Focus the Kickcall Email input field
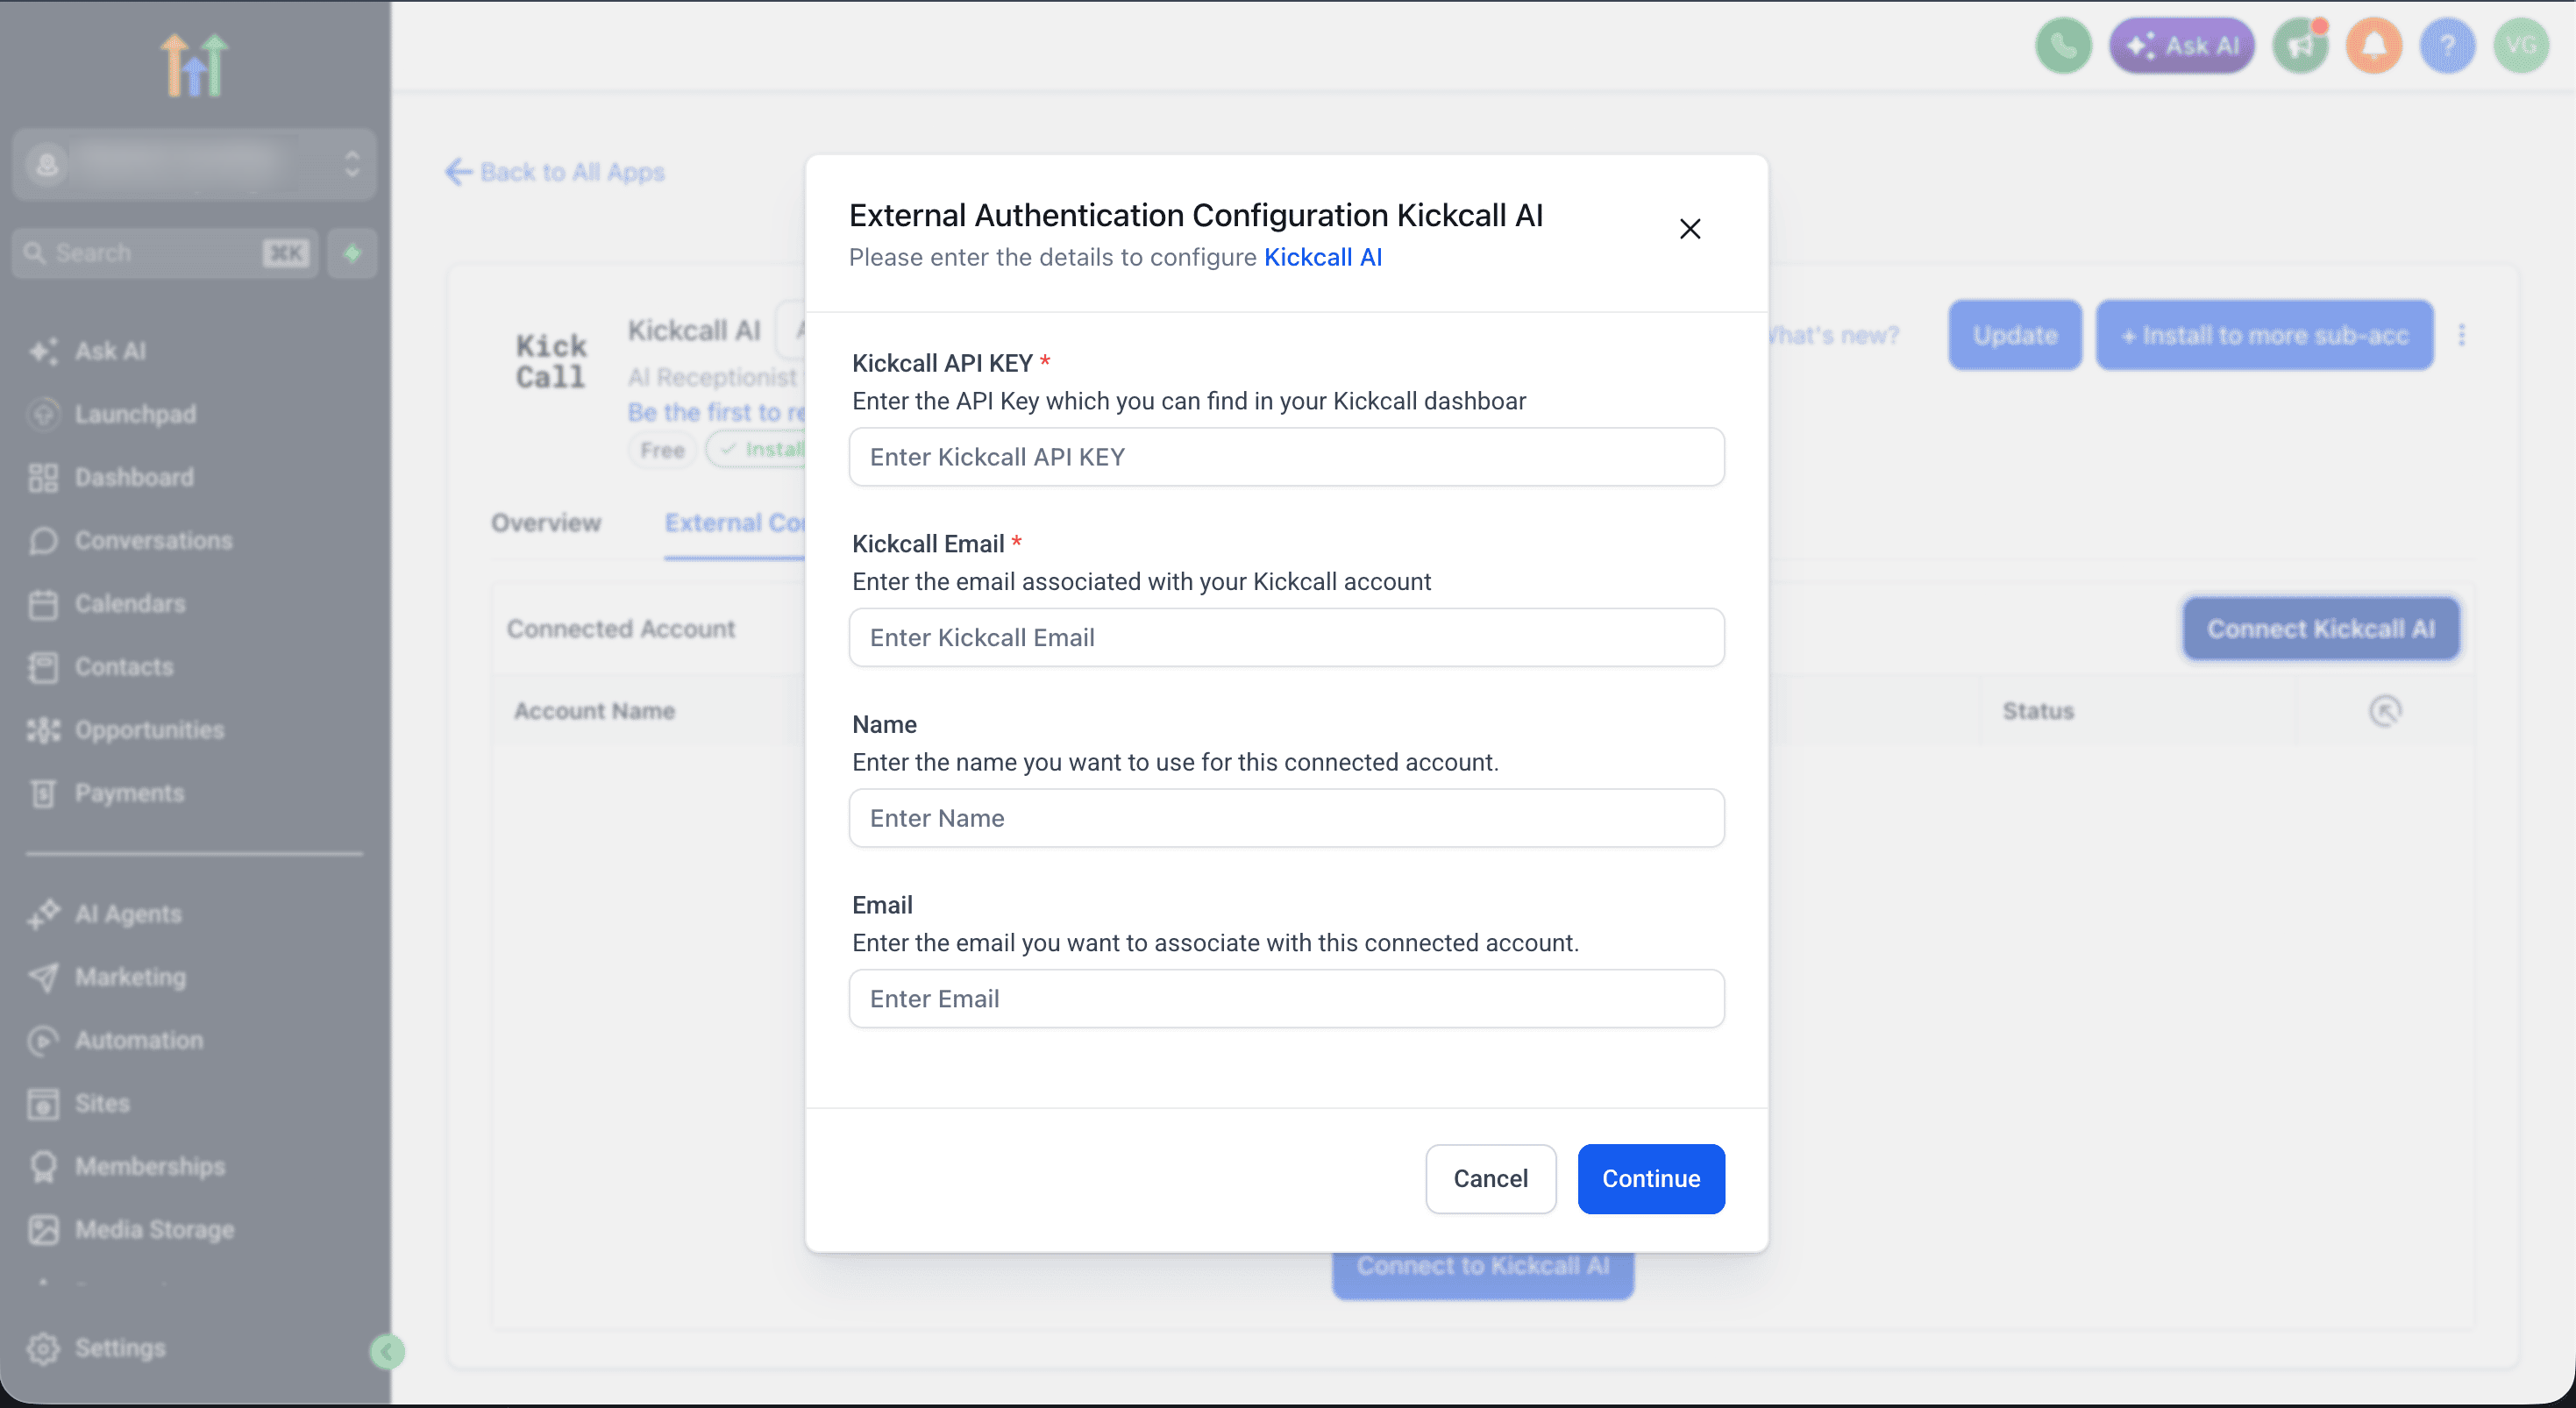The width and height of the screenshot is (2576, 1408). pos(1286,638)
